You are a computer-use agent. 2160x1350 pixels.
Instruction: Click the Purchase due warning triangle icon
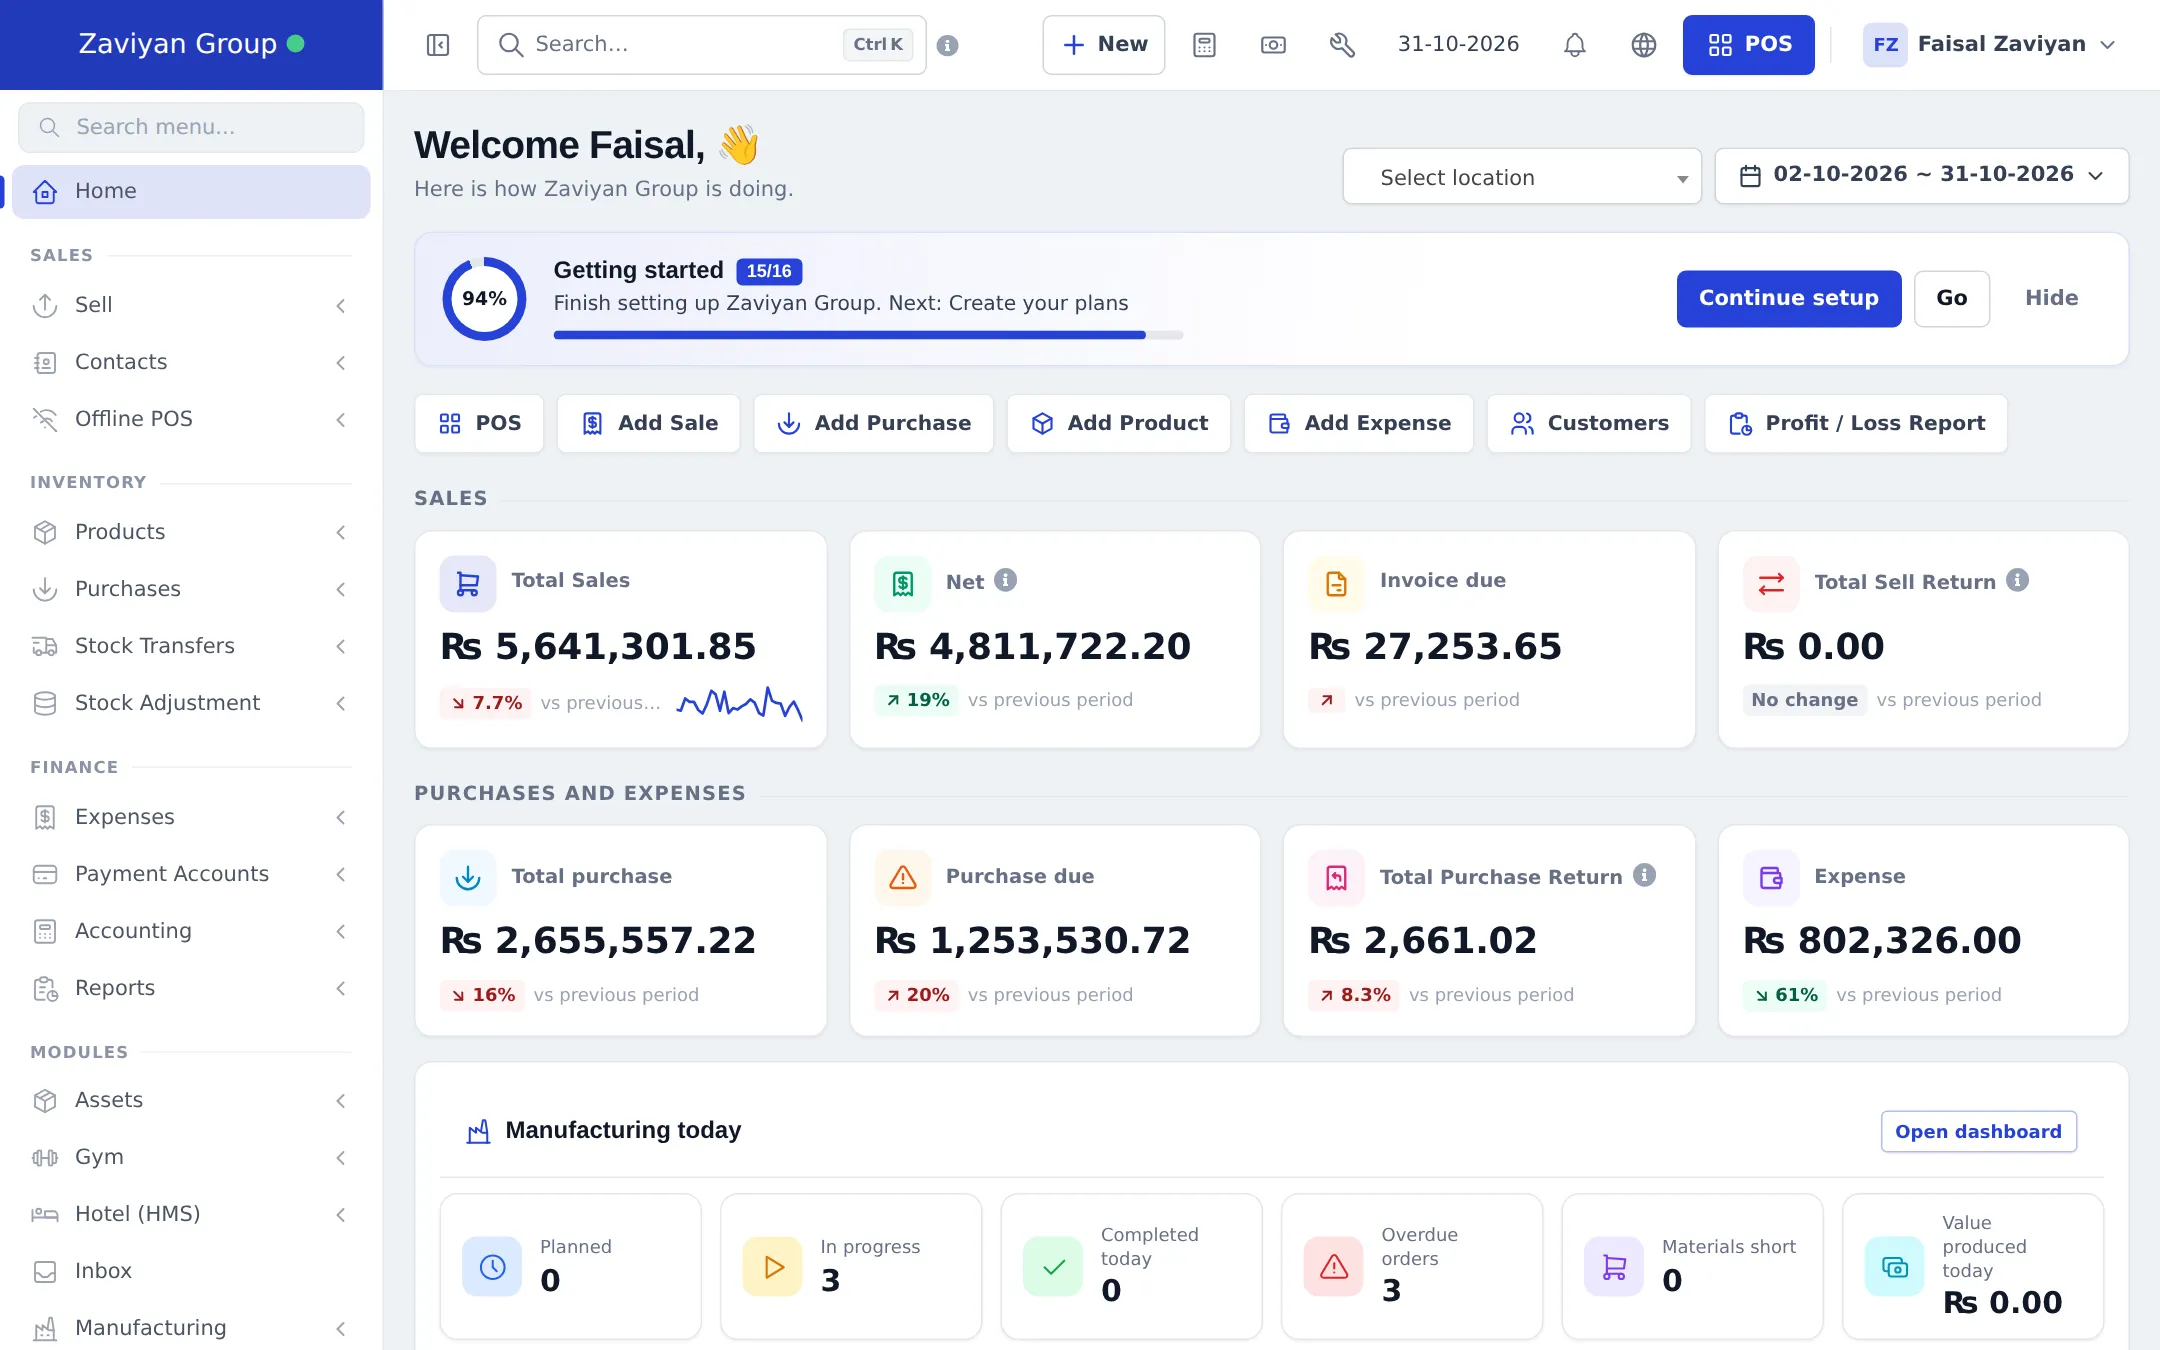903,877
